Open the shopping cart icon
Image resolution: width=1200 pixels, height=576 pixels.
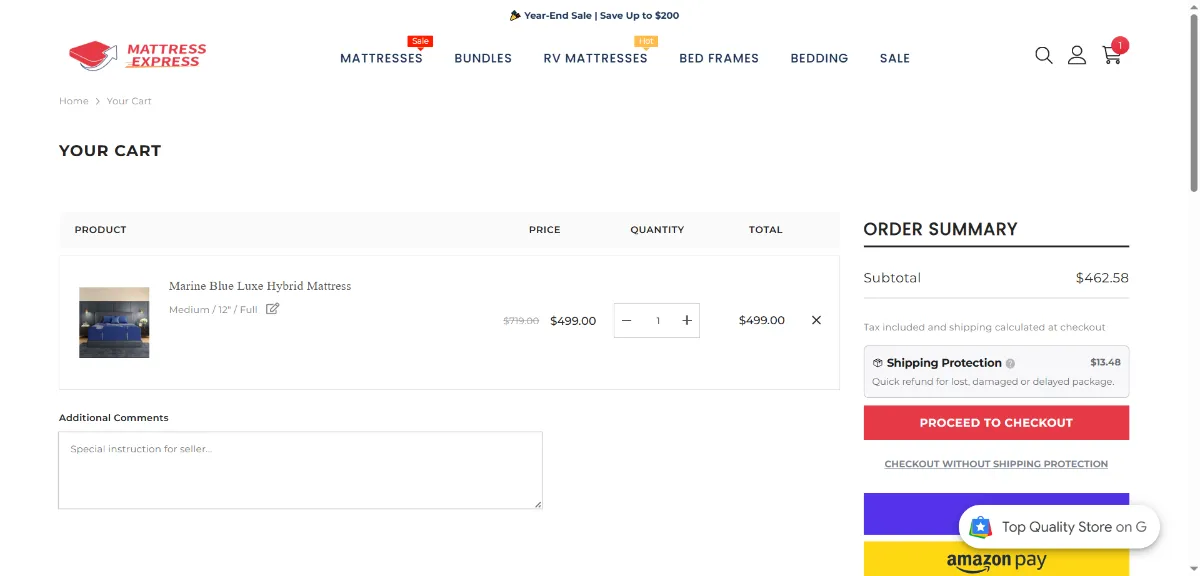pos(1112,55)
